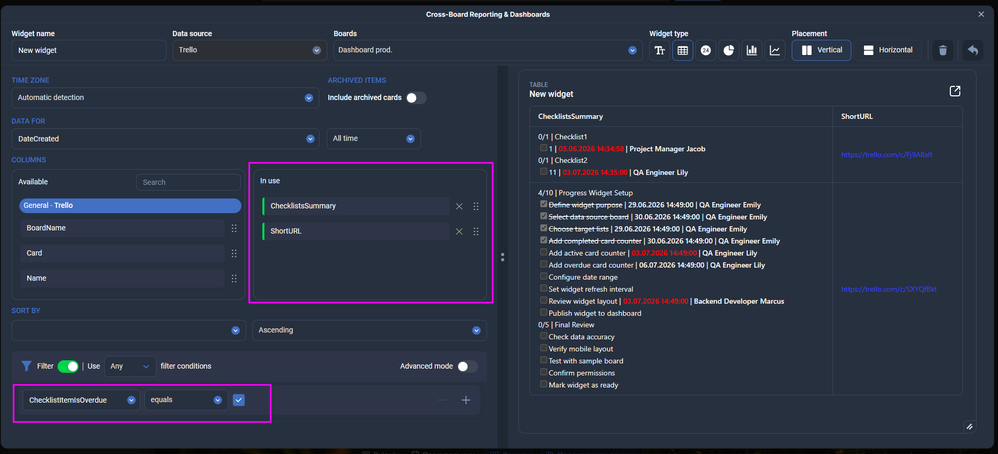Screen dimensions: 998x454
Task: Choose Vertical placement
Action: point(821,50)
